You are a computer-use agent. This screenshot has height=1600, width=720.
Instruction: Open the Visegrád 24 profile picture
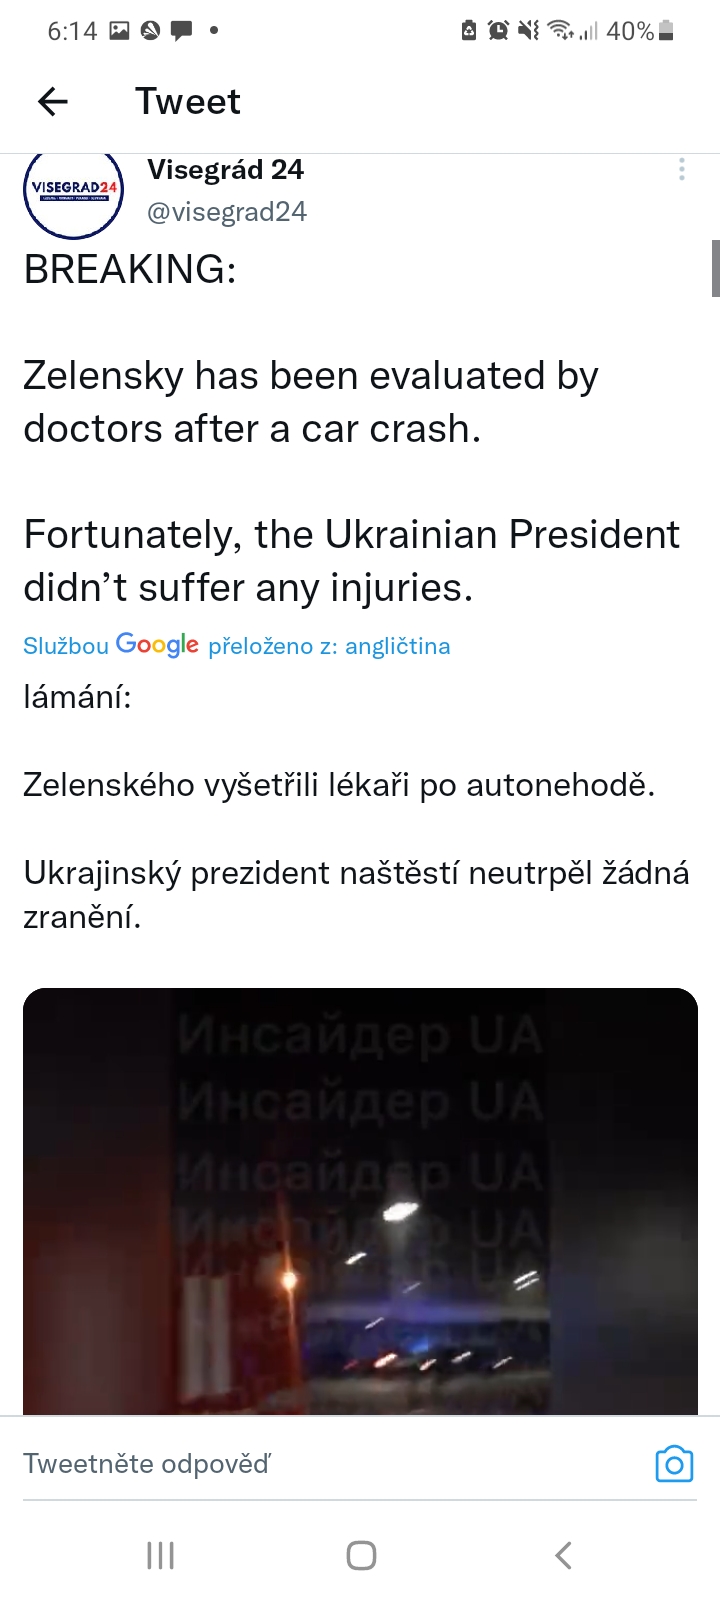click(x=73, y=193)
